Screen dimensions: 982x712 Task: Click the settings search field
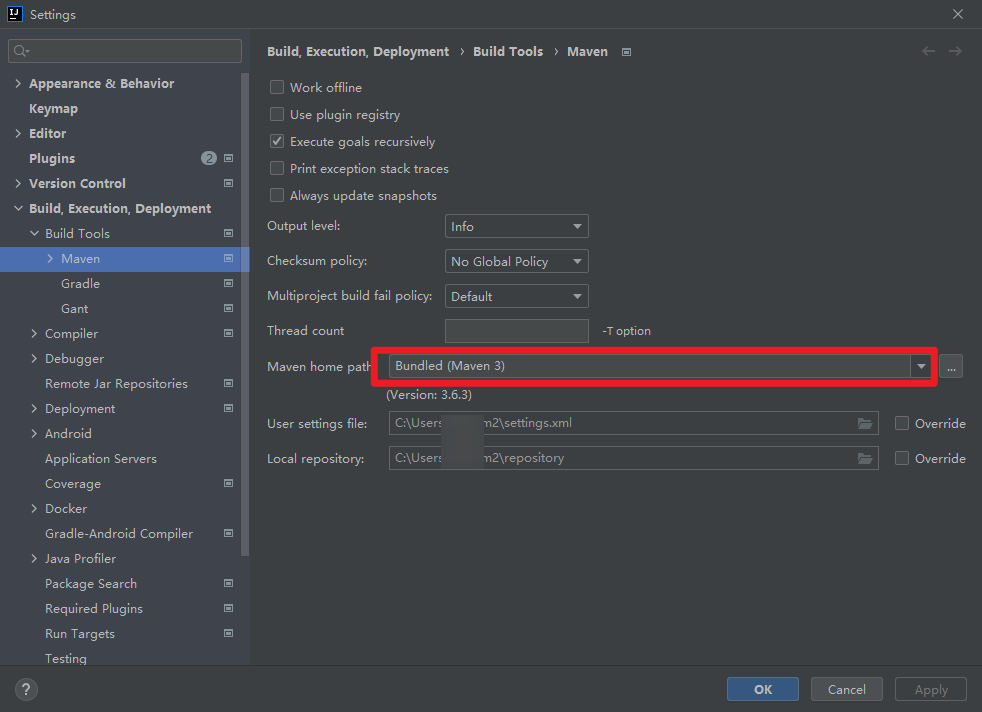point(125,51)
